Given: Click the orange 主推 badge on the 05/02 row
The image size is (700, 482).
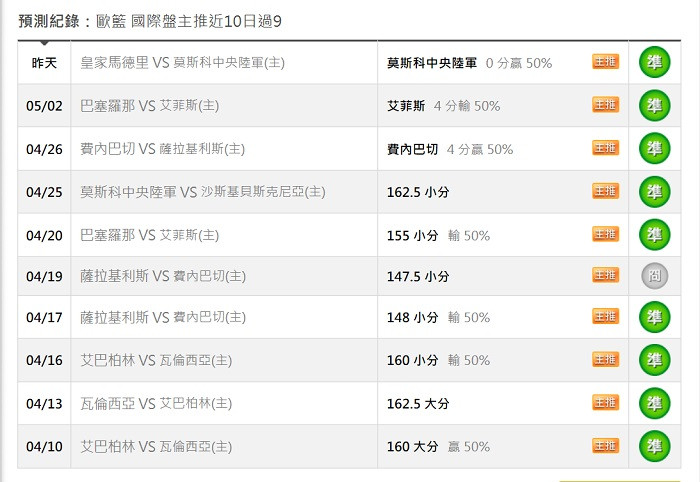Looking at the screenshot, I should (x=606, y=105).
